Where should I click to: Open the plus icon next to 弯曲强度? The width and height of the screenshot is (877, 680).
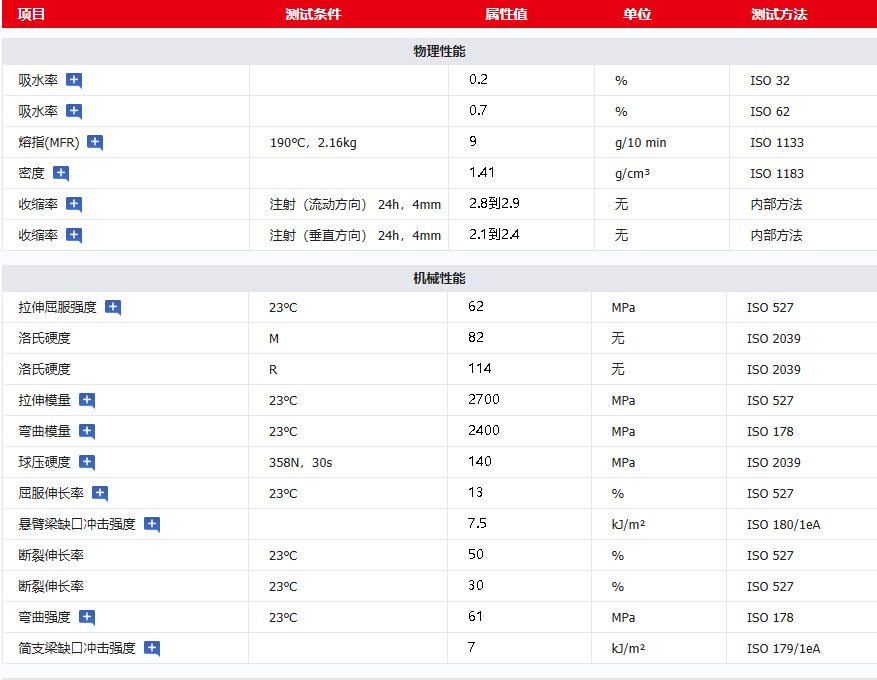(x=87, y=617)
